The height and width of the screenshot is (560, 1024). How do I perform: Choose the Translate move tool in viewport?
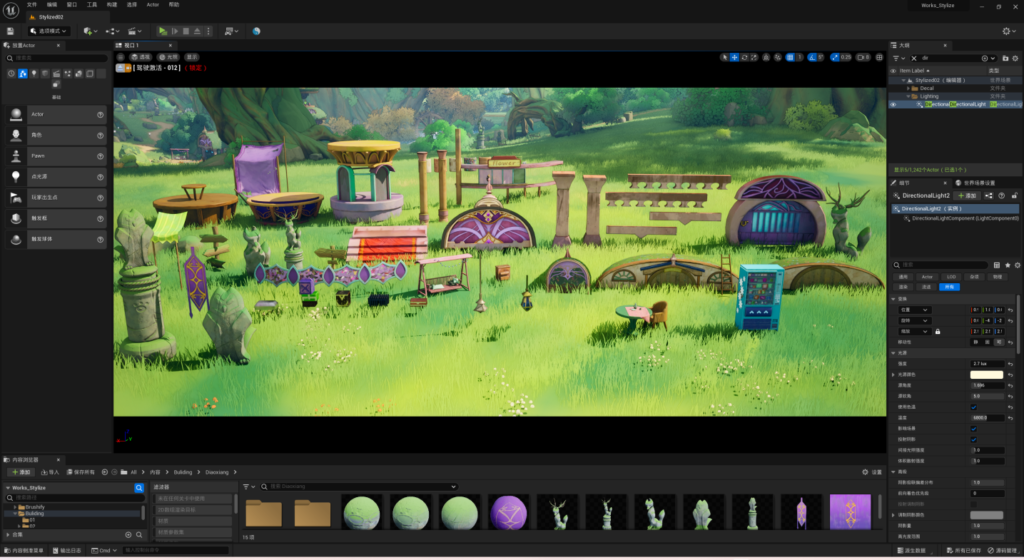(x=735, y=57)
